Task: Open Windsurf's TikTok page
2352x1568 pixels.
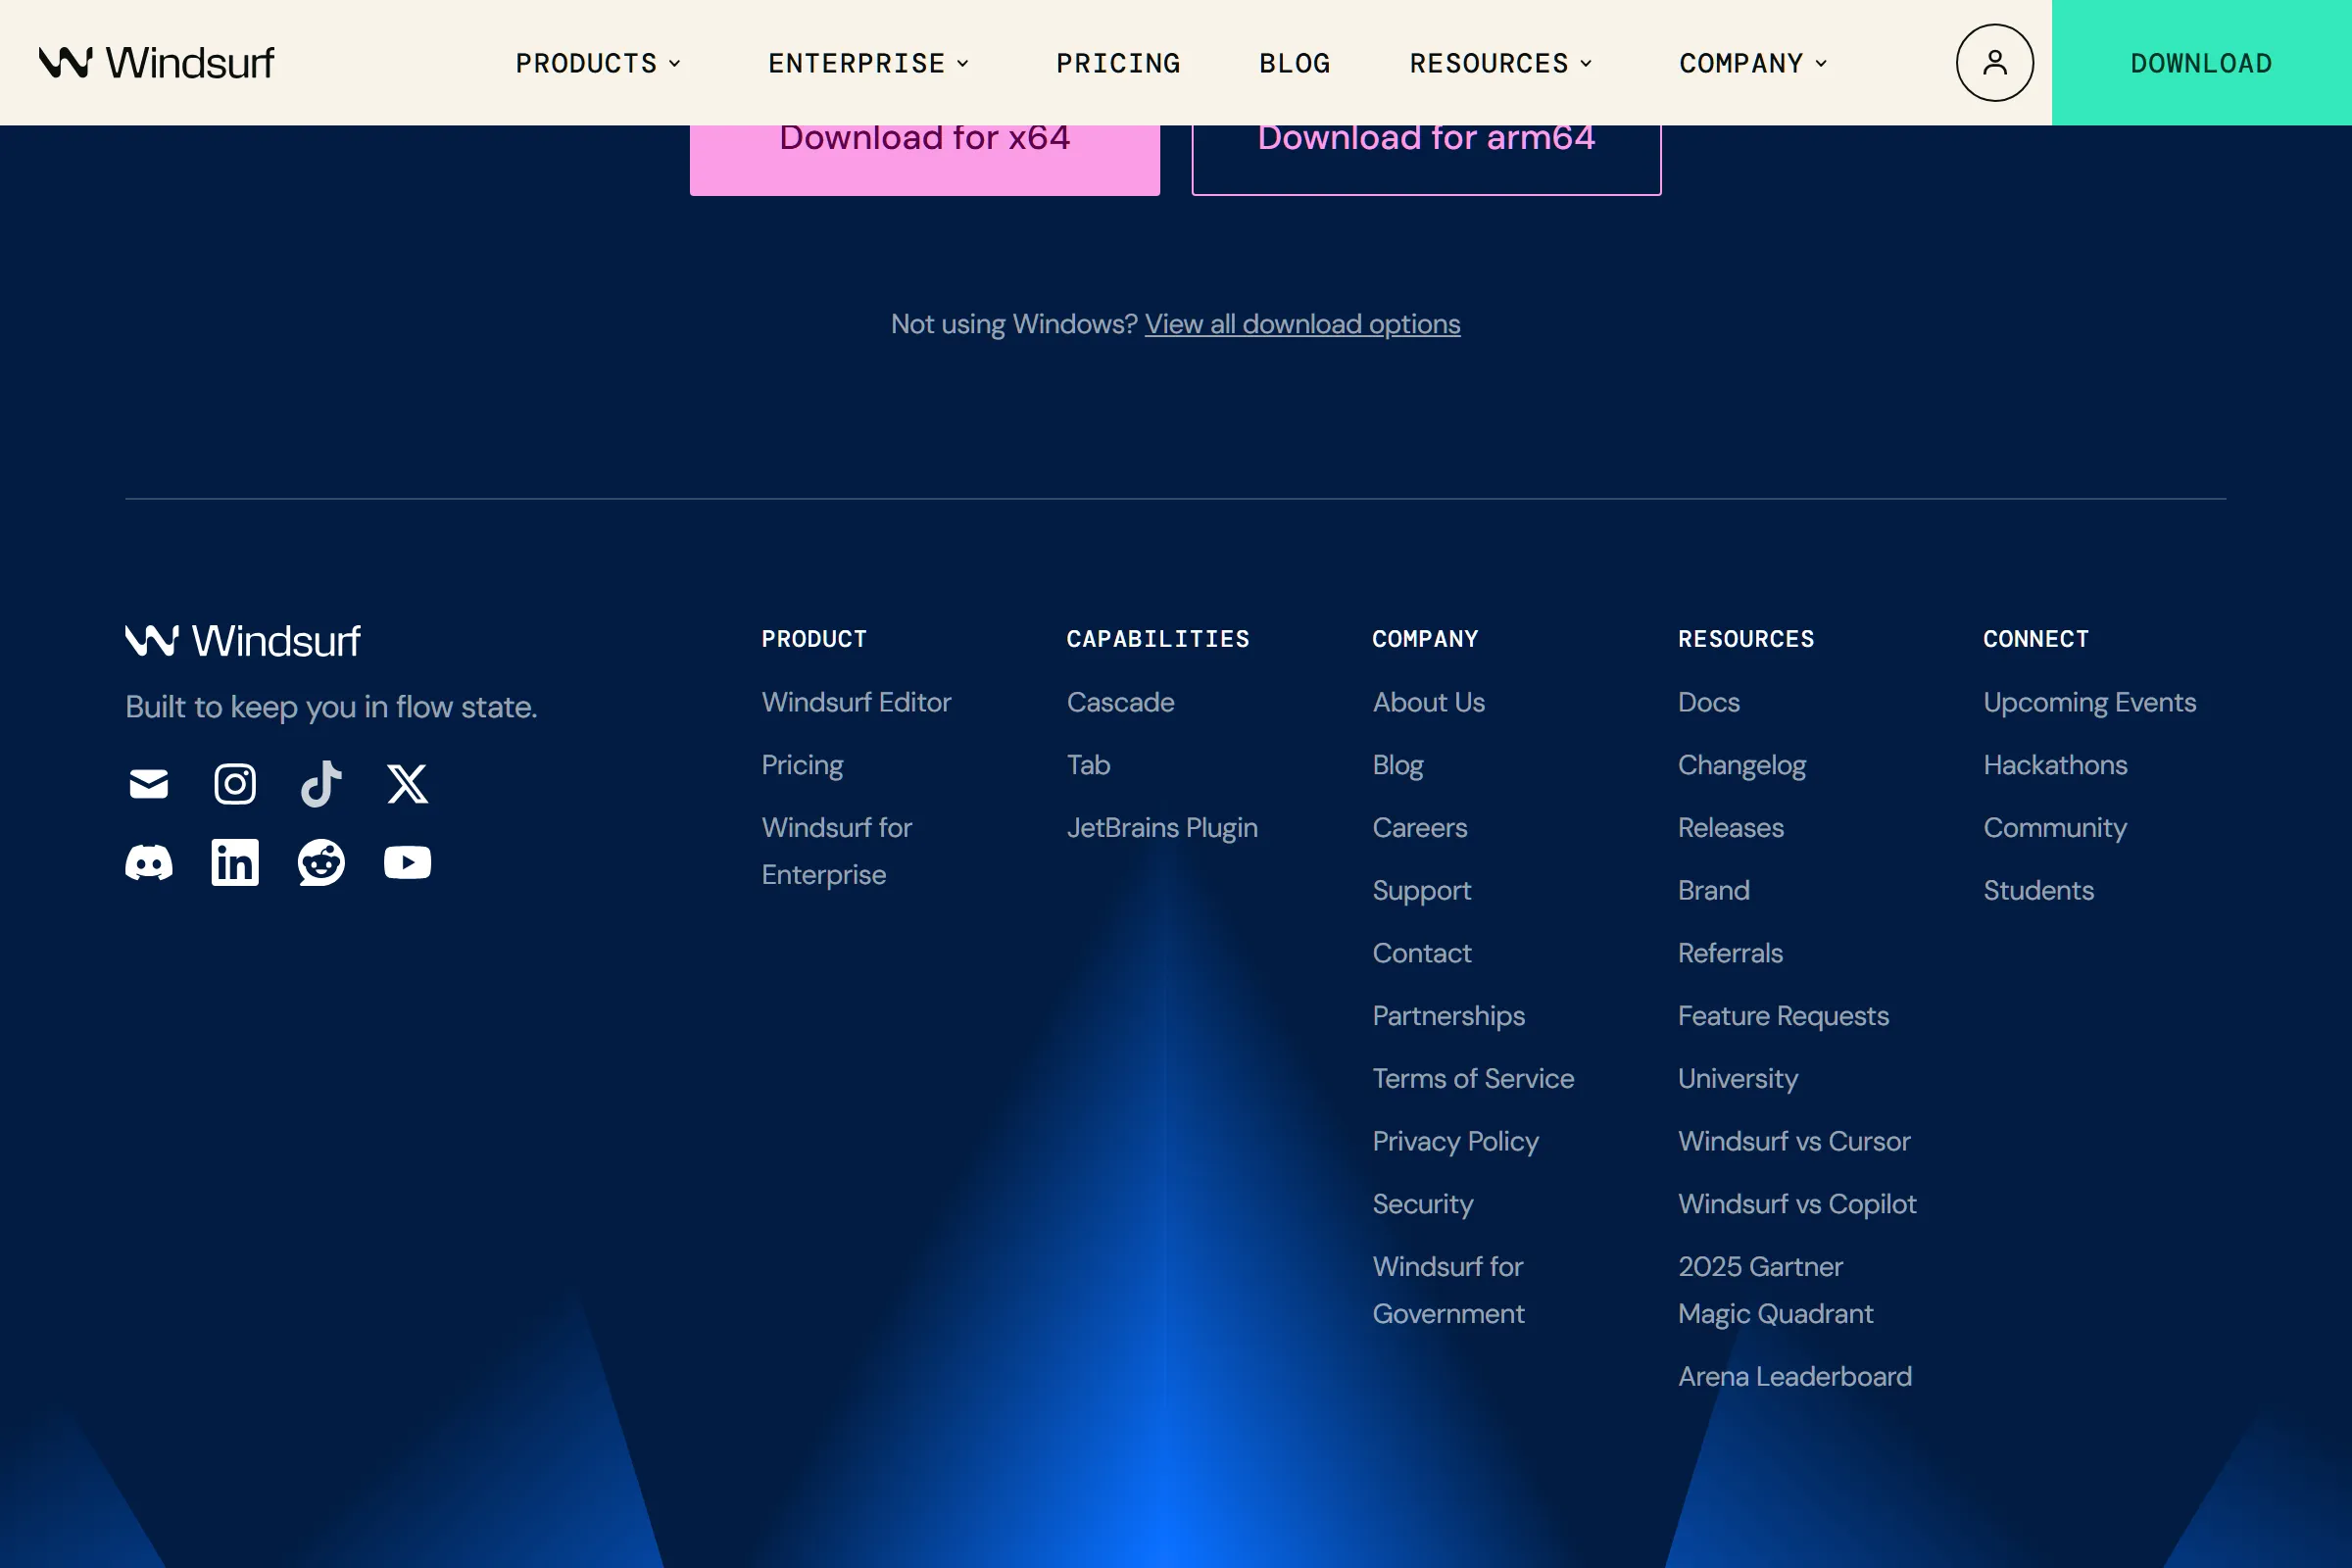Action: 320,784
